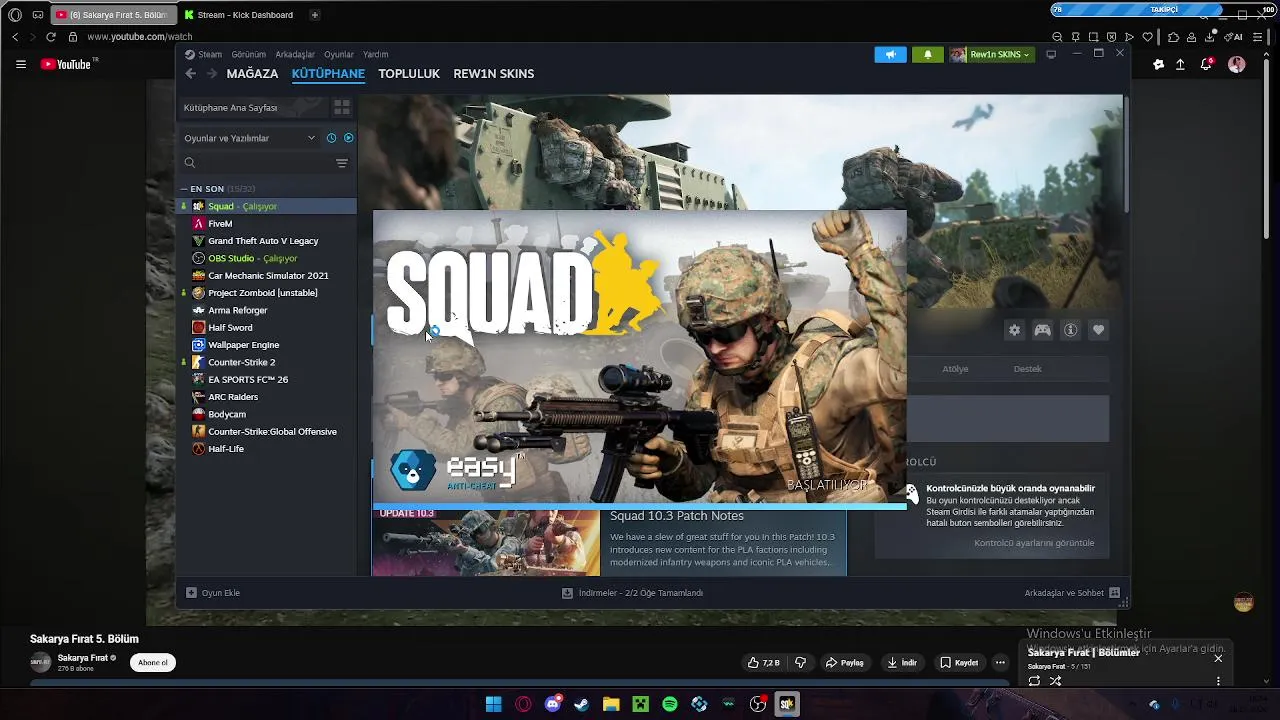Select Wallpaper Engine in library
This screenshot has height=720, width=1280.
(x=267, y=345)
